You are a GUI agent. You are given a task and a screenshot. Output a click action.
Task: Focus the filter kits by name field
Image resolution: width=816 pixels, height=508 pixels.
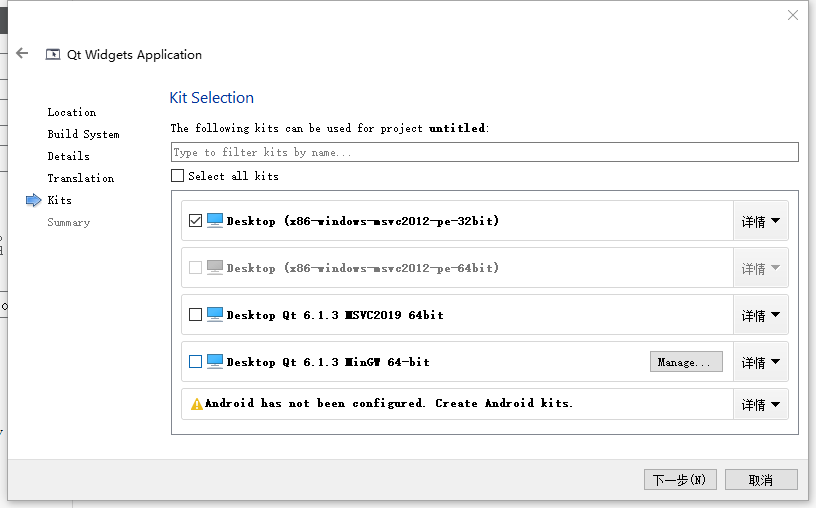[484, 152]
